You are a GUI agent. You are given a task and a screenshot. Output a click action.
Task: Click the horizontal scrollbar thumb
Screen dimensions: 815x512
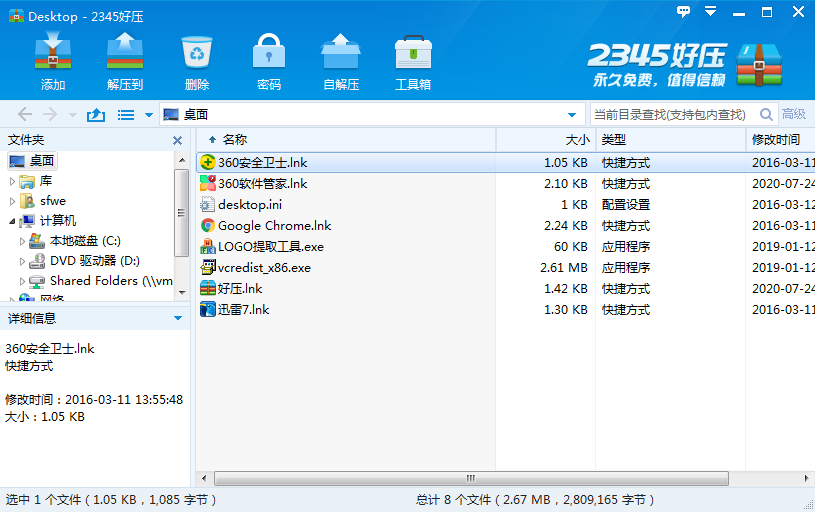471,478
